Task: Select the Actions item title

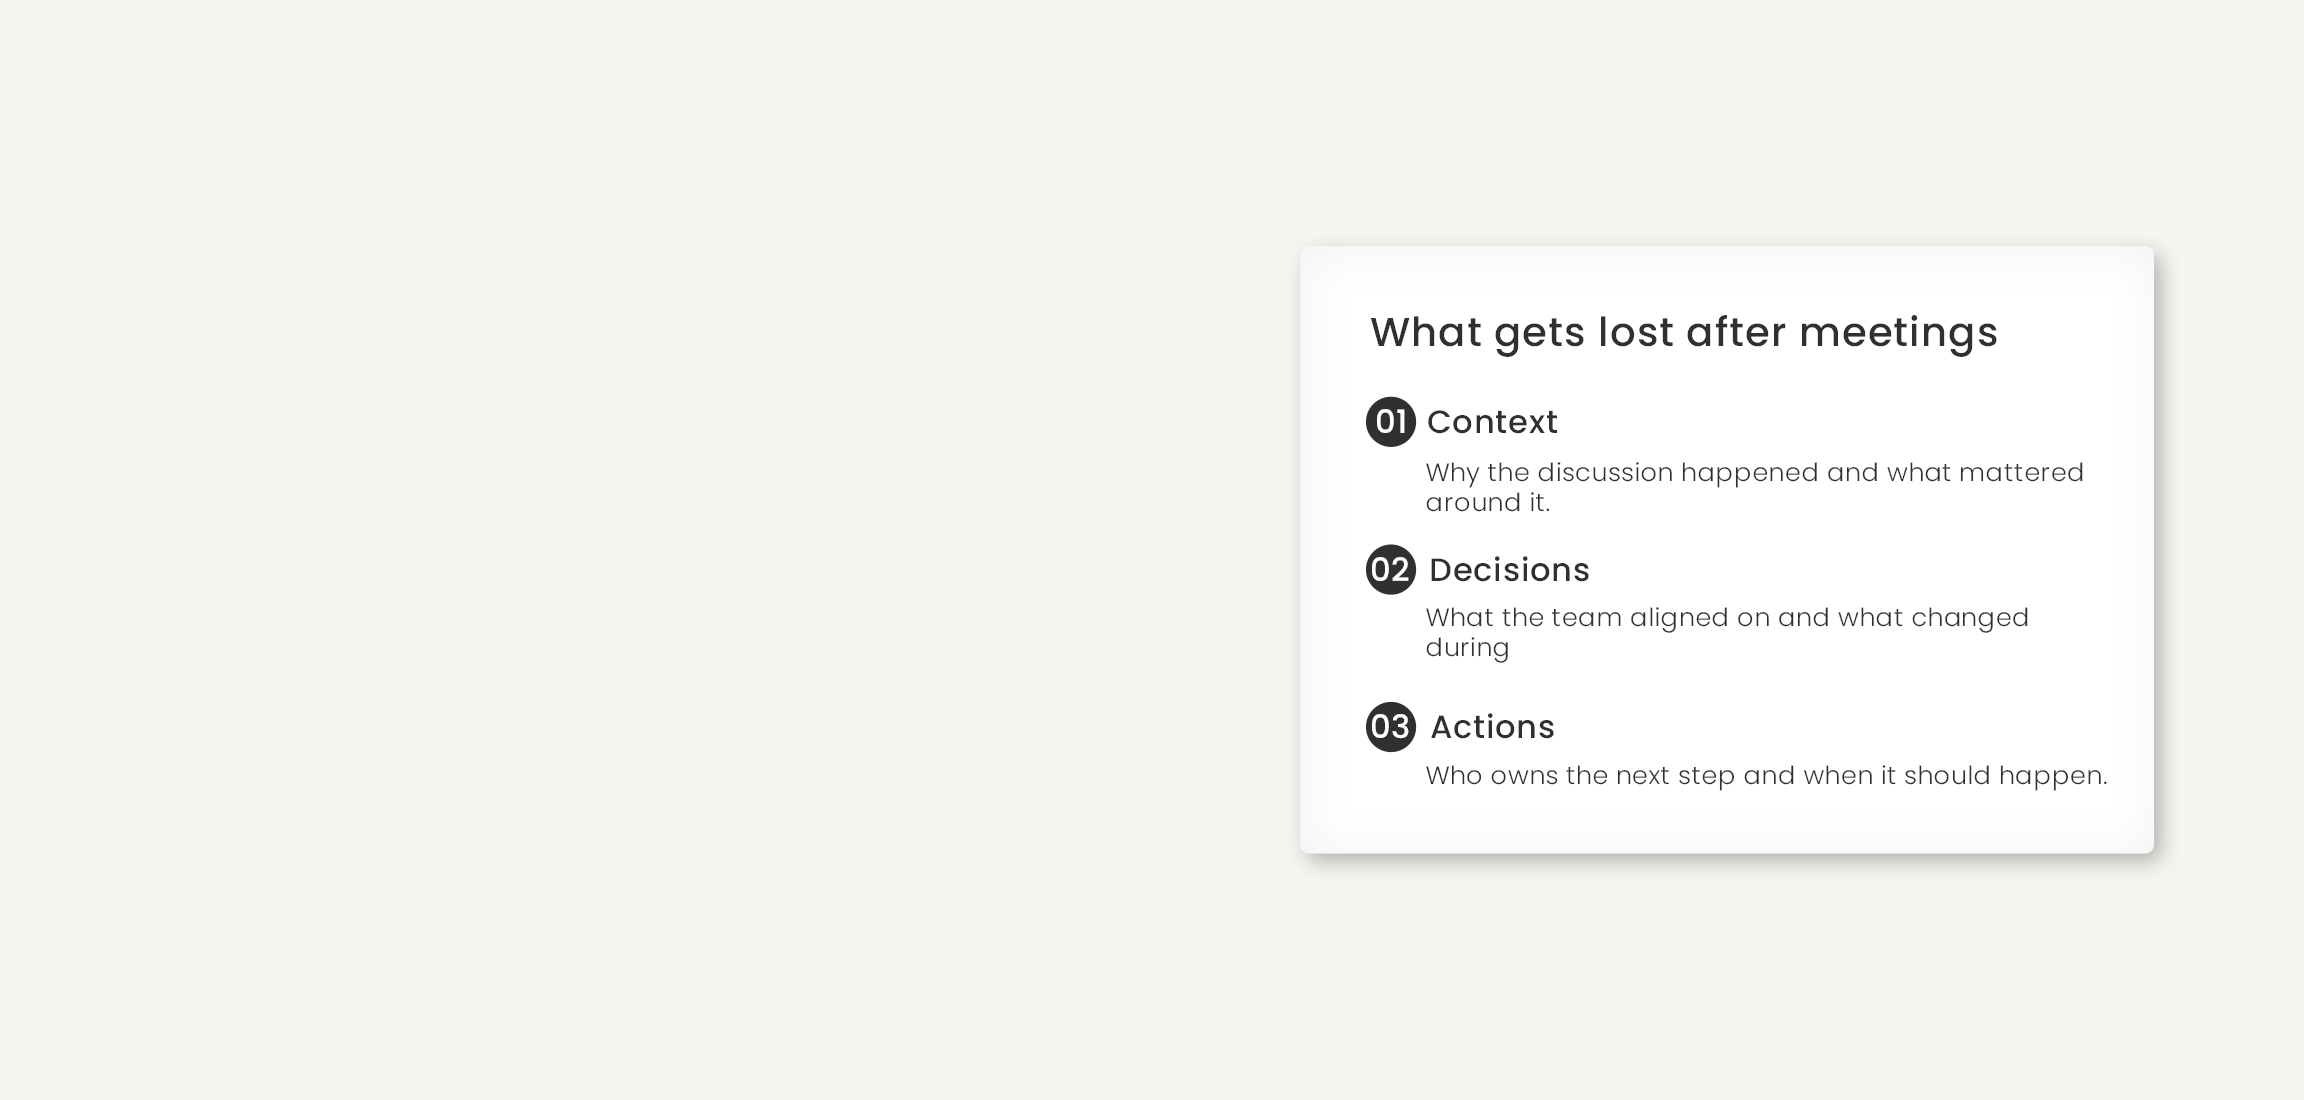Action: [x=1492, y=727]
